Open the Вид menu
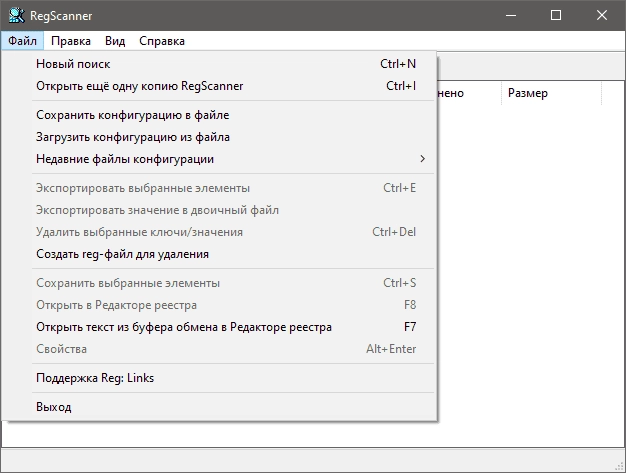 (x=115, y=41)
